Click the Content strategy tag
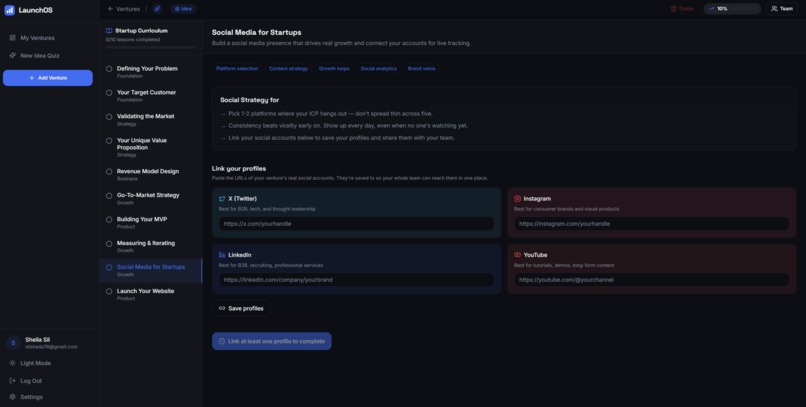The image size is (806, 407). coord(288,68)
